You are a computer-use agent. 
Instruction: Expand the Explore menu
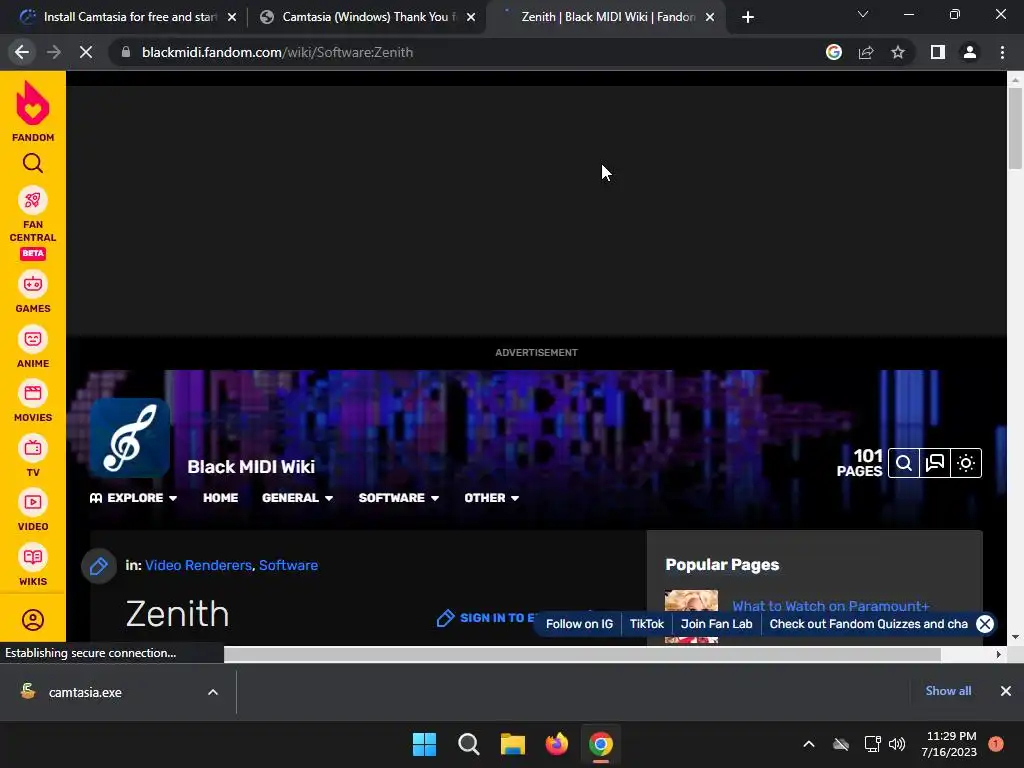(x=133, y=498)
